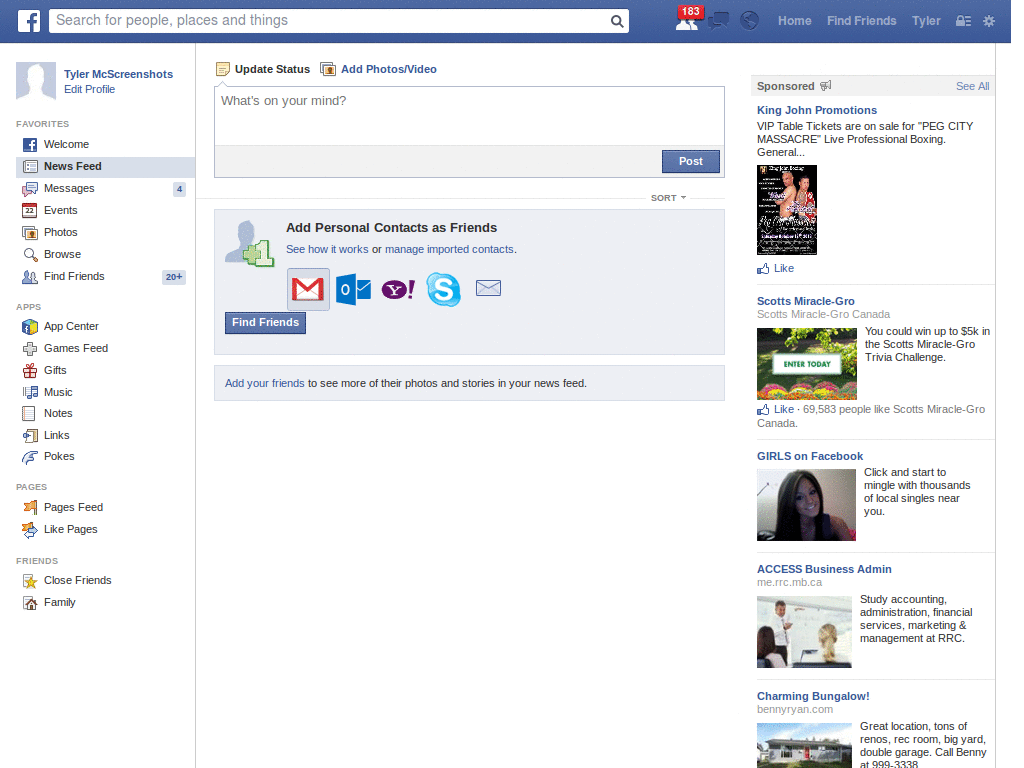Click the Add your friends link

coord(264,383)
